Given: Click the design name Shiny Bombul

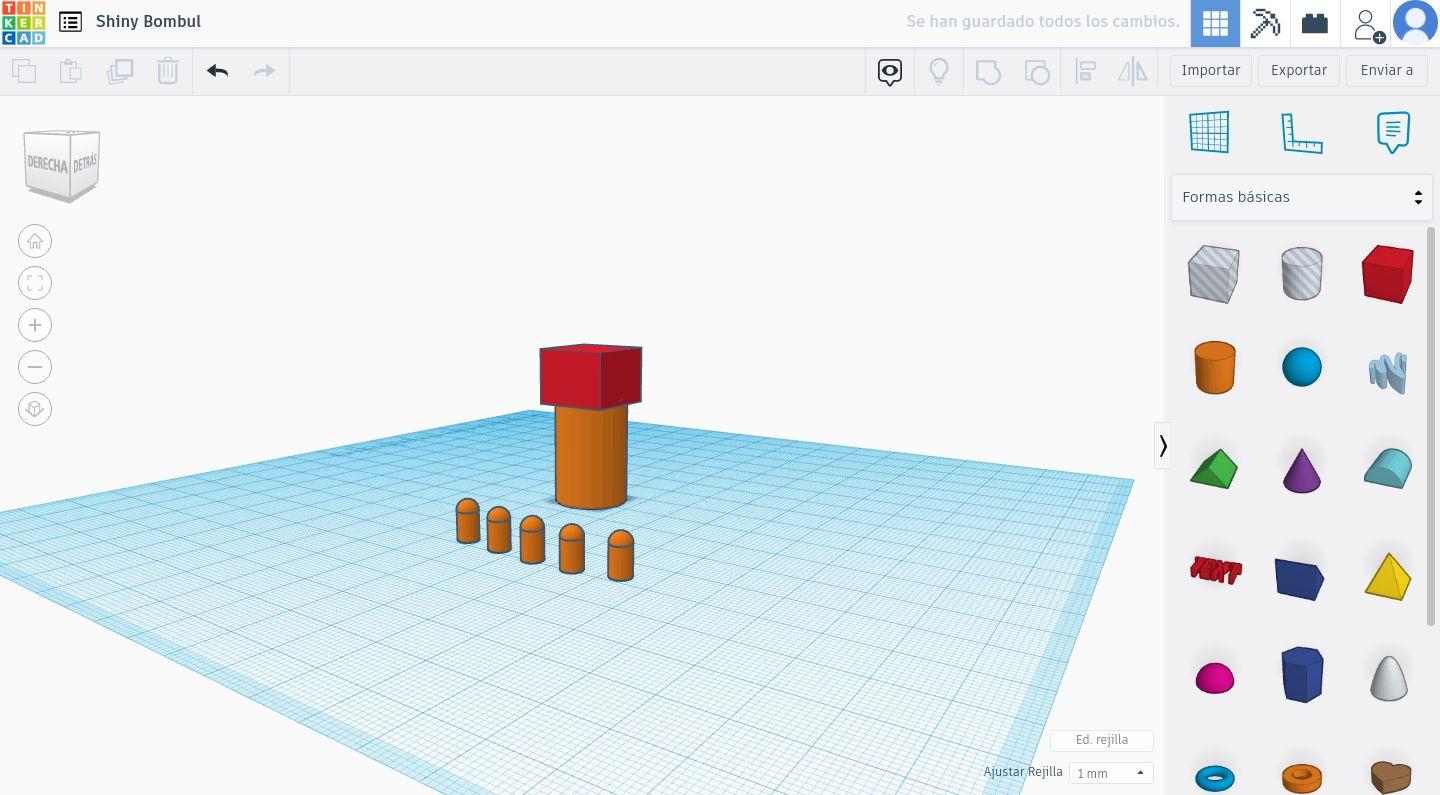Looking at the screenshot, I should coord(148,21).
